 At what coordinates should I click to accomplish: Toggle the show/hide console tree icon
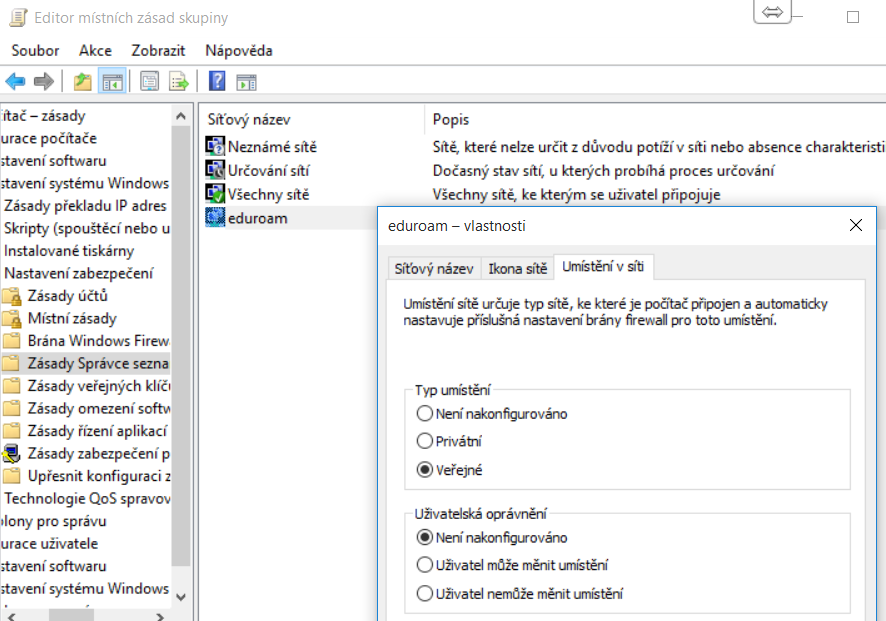tap(112, 82)
